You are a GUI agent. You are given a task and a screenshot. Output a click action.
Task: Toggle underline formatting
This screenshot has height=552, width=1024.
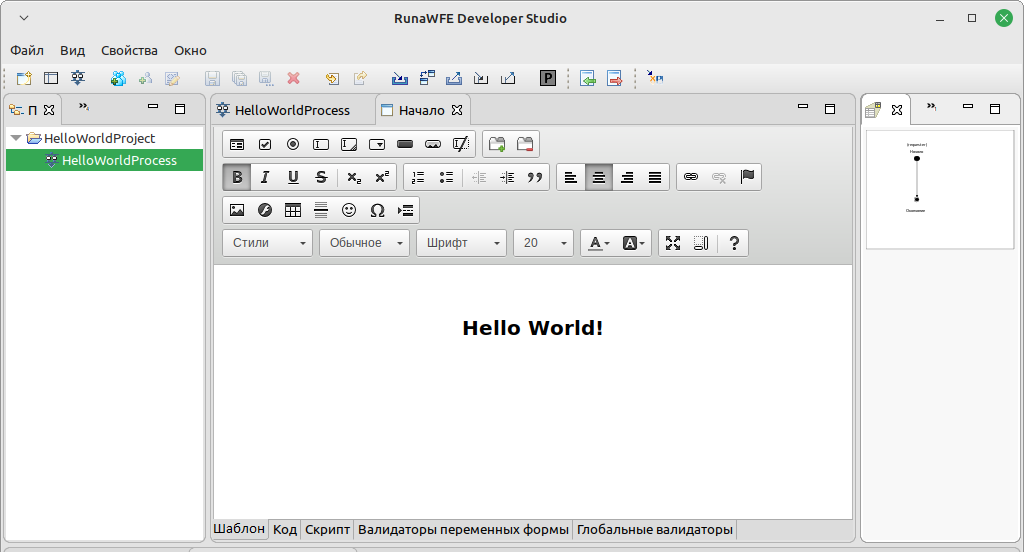tap(293, 177)
